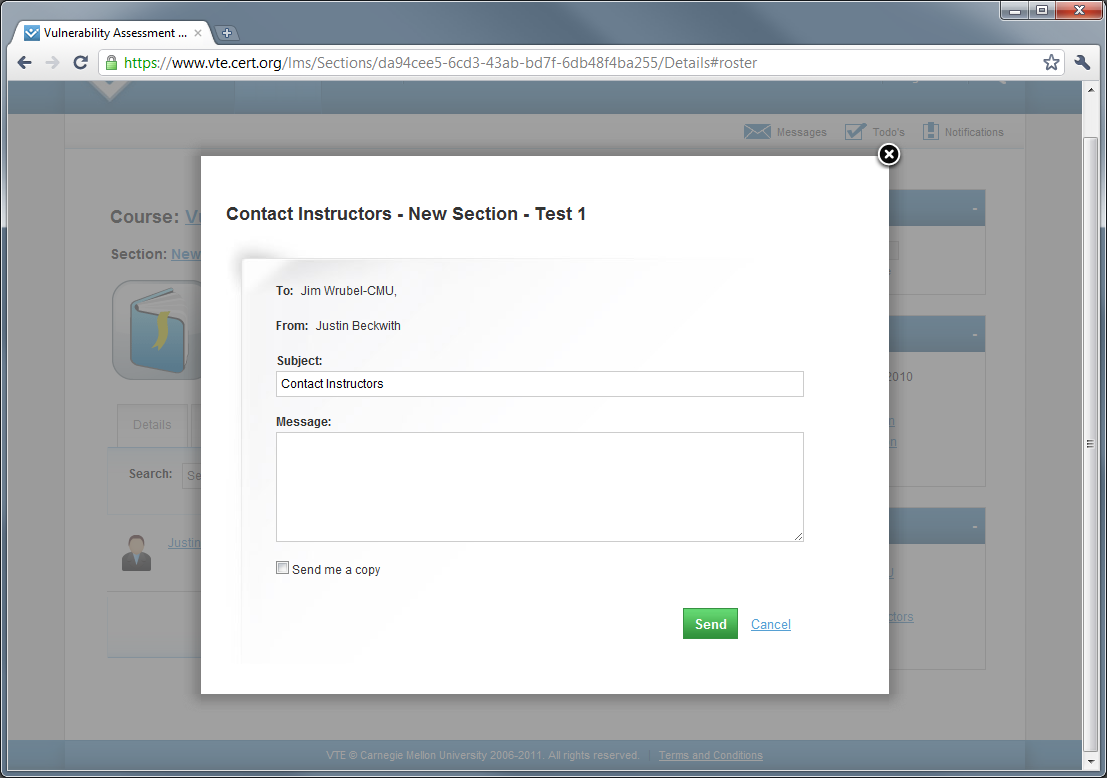
Task: Select the Vulnerability Assessment browser tab
Action: pyautogui.click(x=113, y=33)
